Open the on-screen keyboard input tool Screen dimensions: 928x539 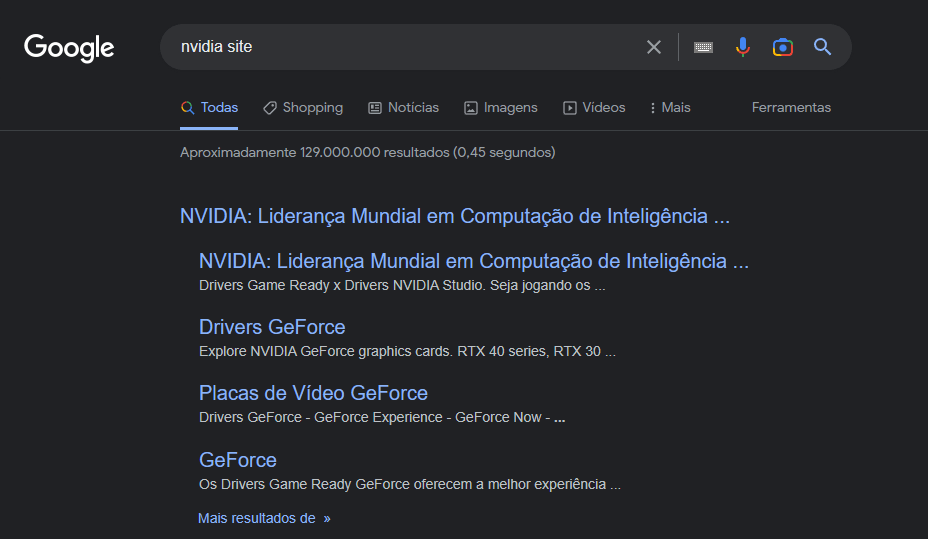(703, 47)
